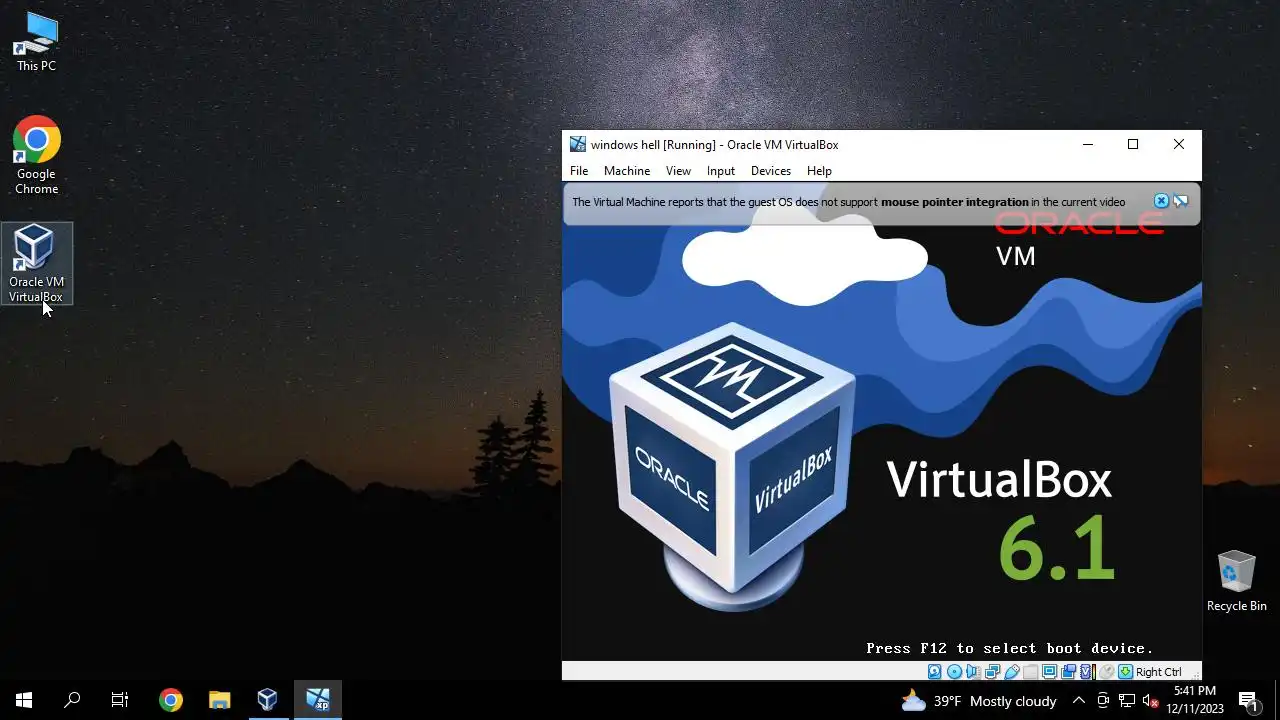The height and width of the screenshot is (720, 1280).
Task: Click the Right Ctrl host key label
Action: (x=1159, y=672)
